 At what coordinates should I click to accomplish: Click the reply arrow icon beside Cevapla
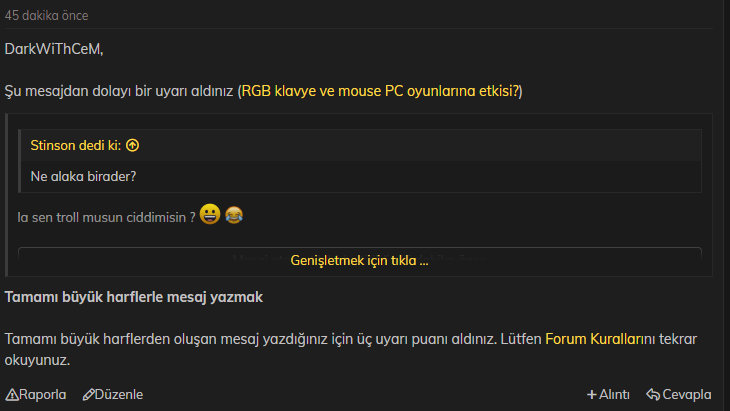[653, 395]
